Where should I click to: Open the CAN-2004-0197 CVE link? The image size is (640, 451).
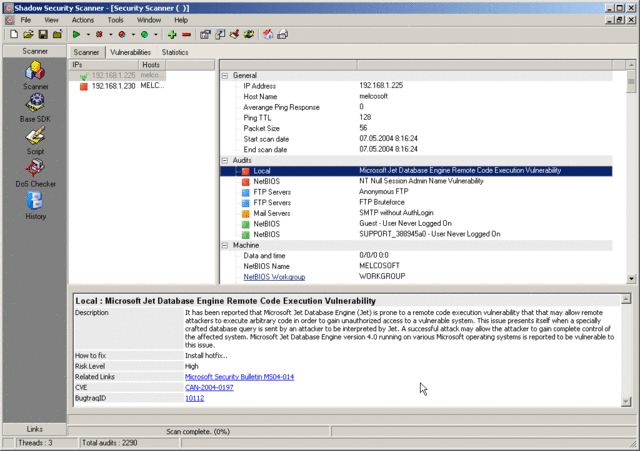(209, 387)
